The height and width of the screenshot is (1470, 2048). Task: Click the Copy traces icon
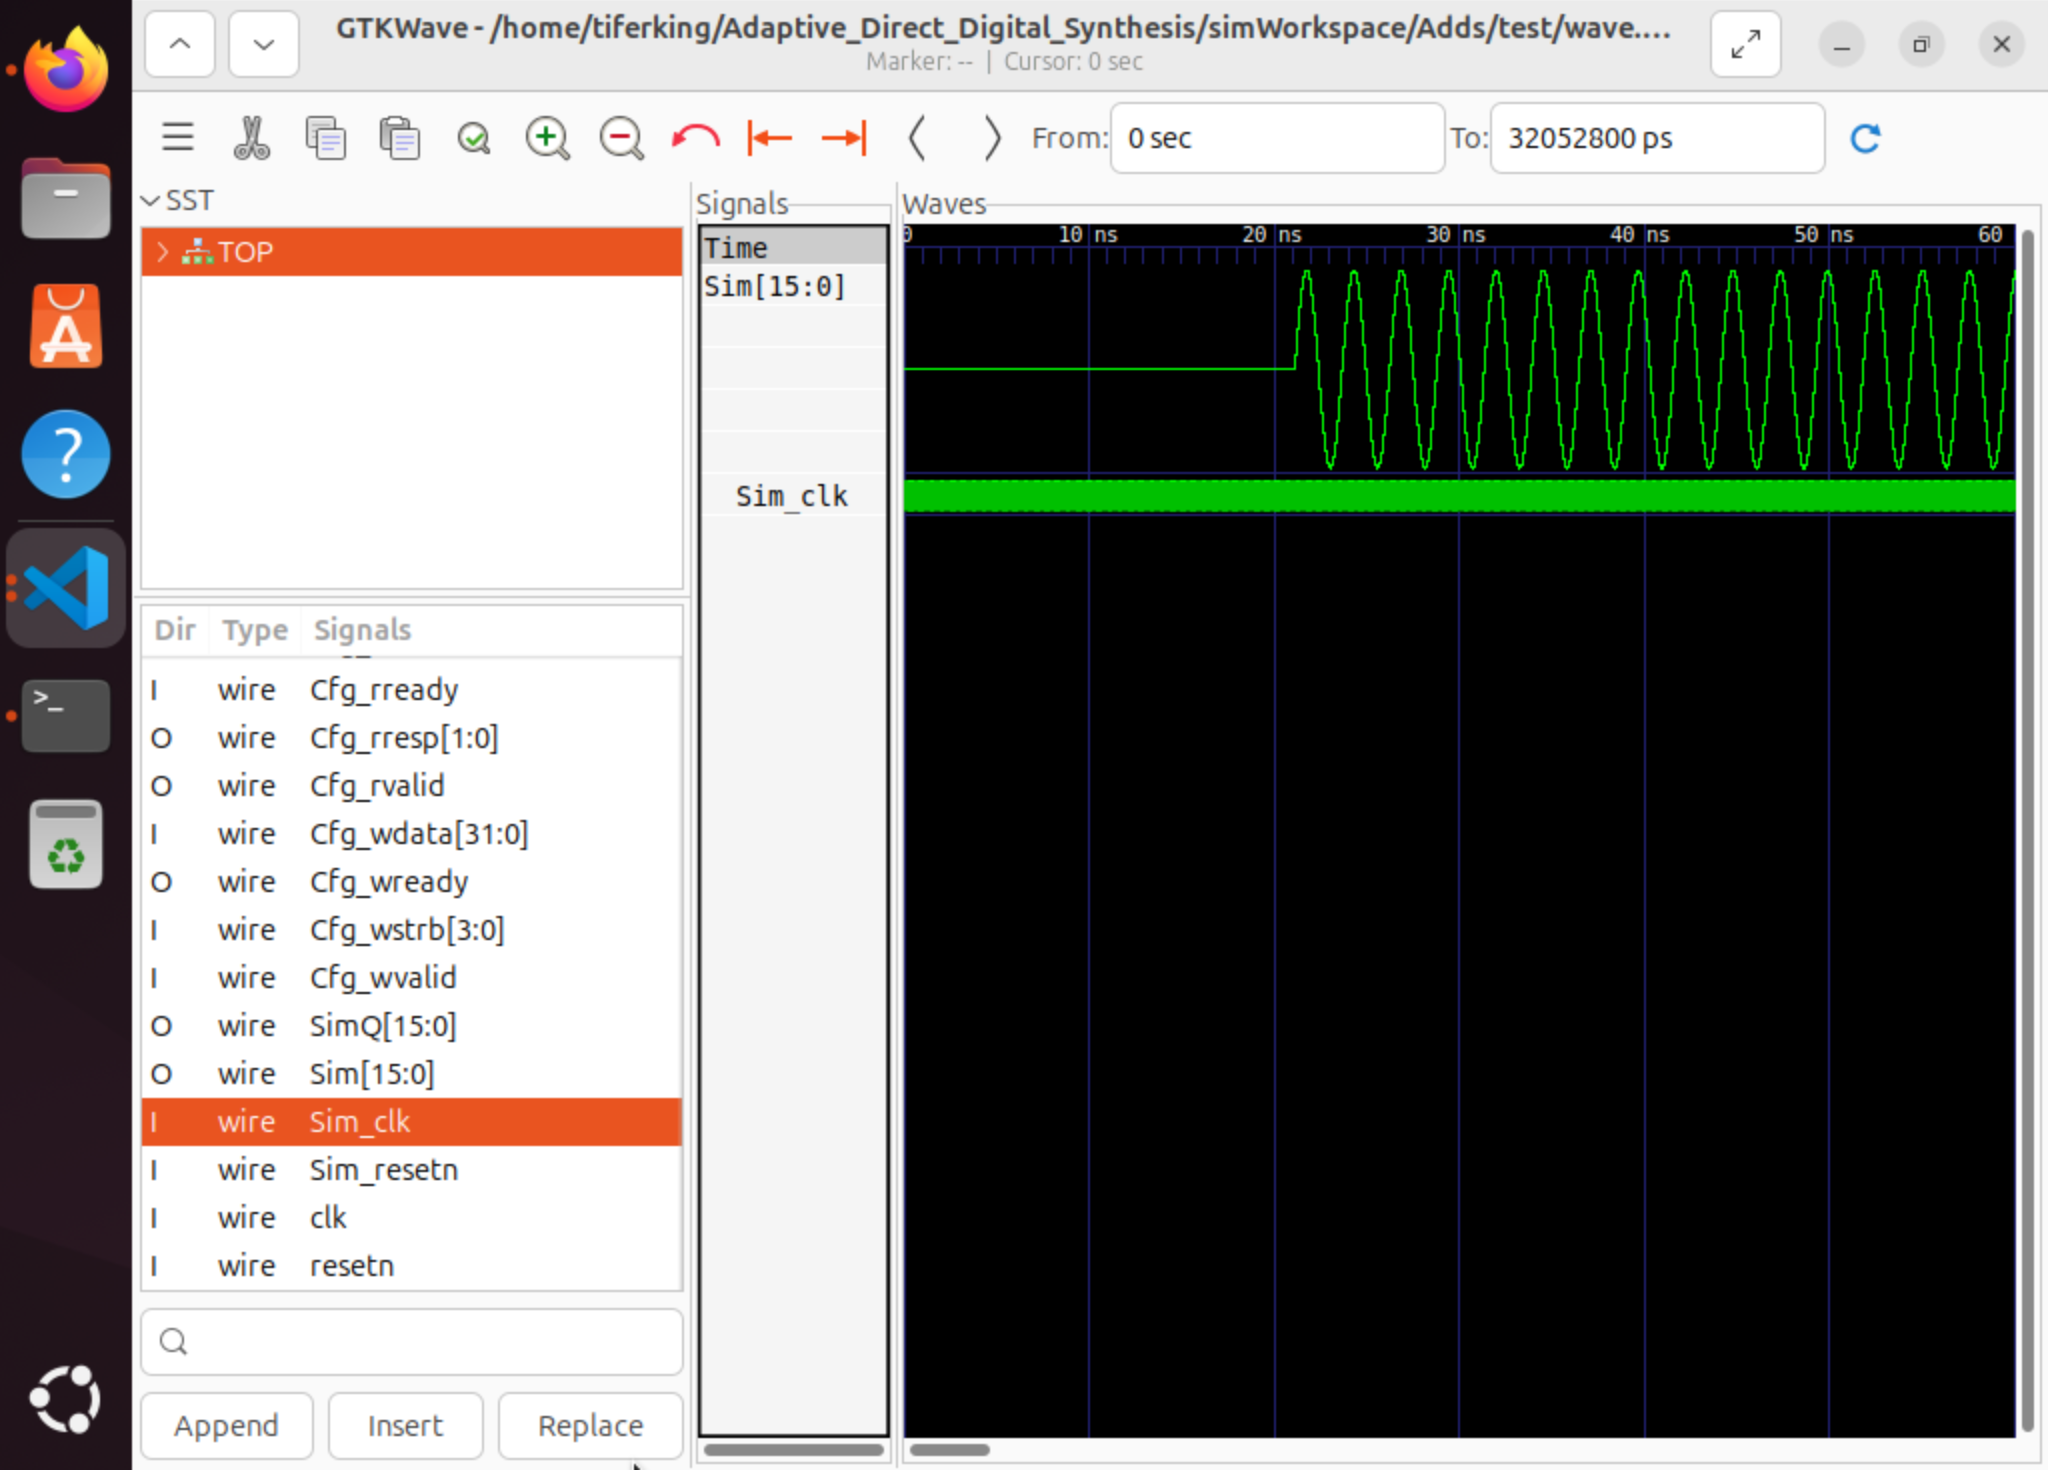click(326, 137)
